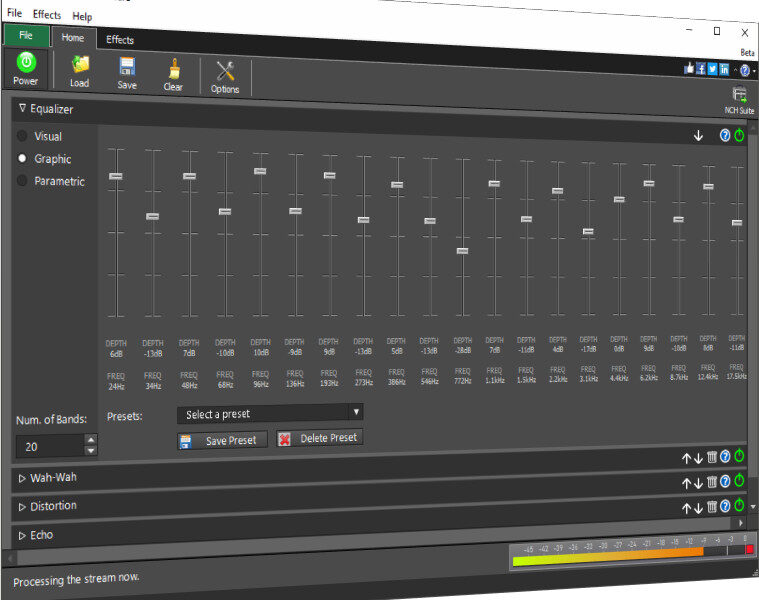
Task: Open the Select a preset dropdown
Action: 270,413
